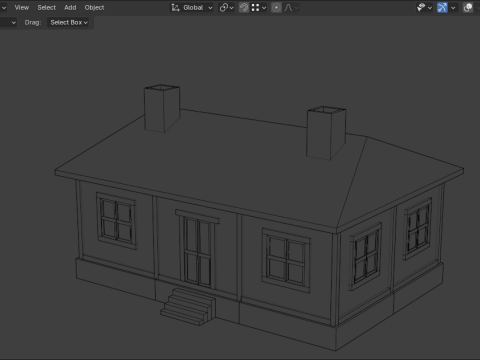Open the View menu

coord(22,7)
